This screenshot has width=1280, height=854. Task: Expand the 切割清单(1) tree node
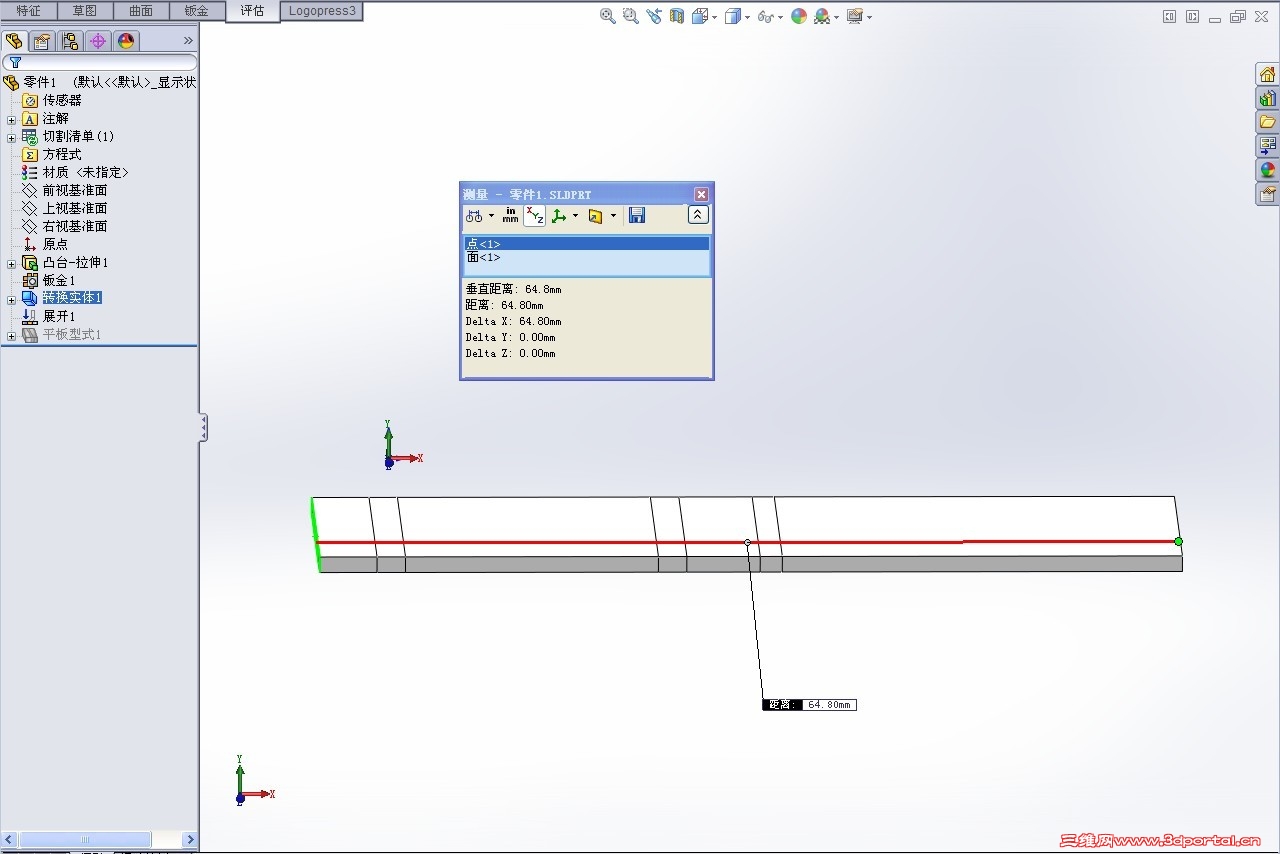coord(11,137)
